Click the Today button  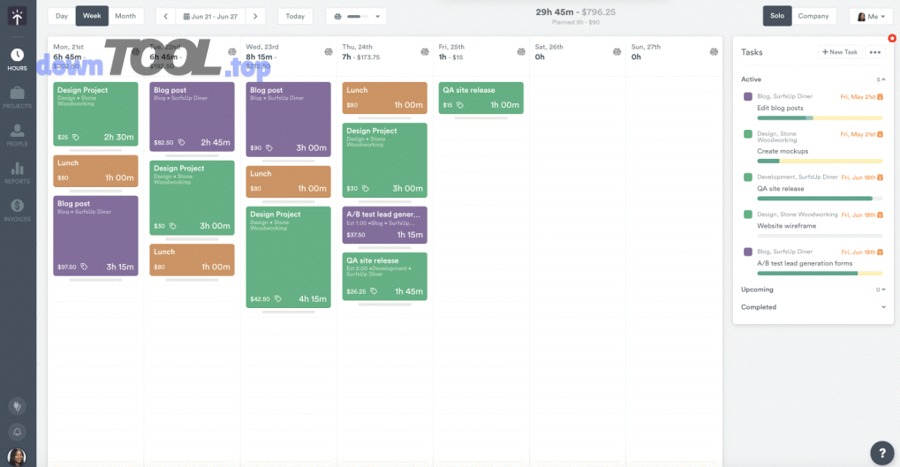[x=294, y=16]
